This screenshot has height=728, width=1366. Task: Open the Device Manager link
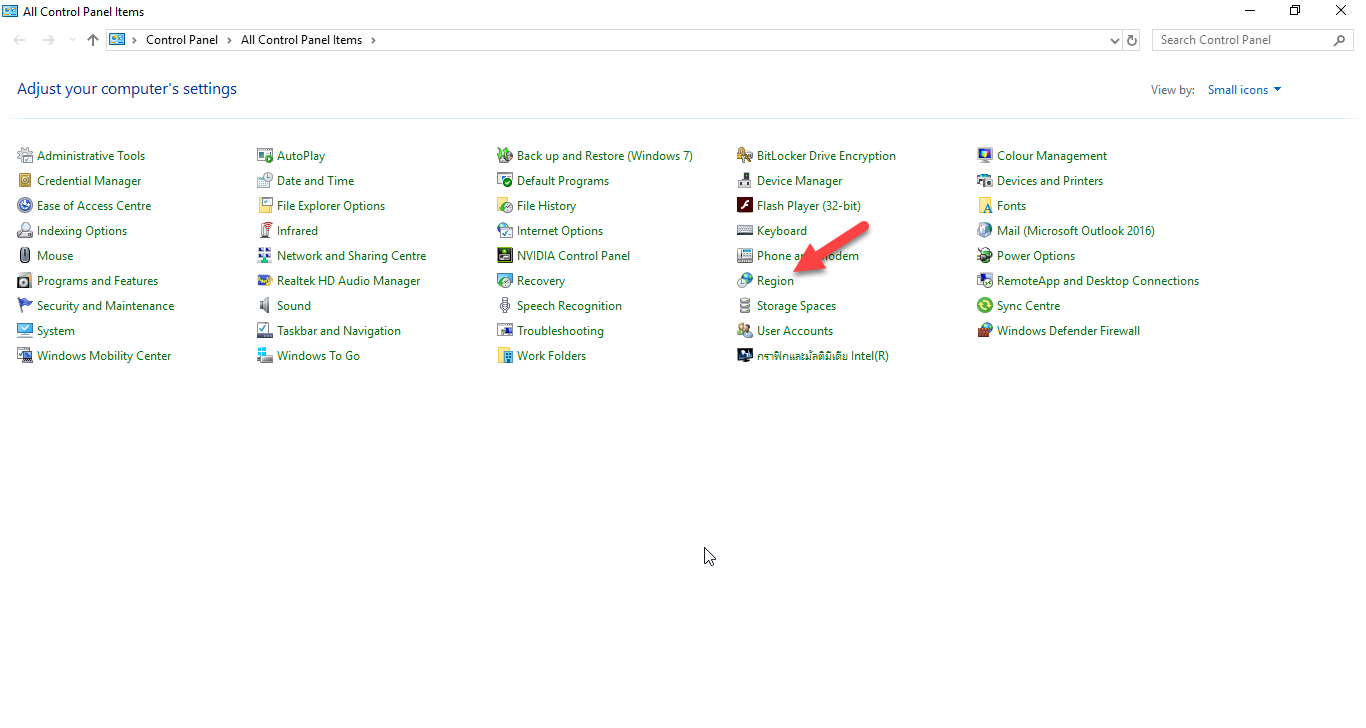click(799, 180)
